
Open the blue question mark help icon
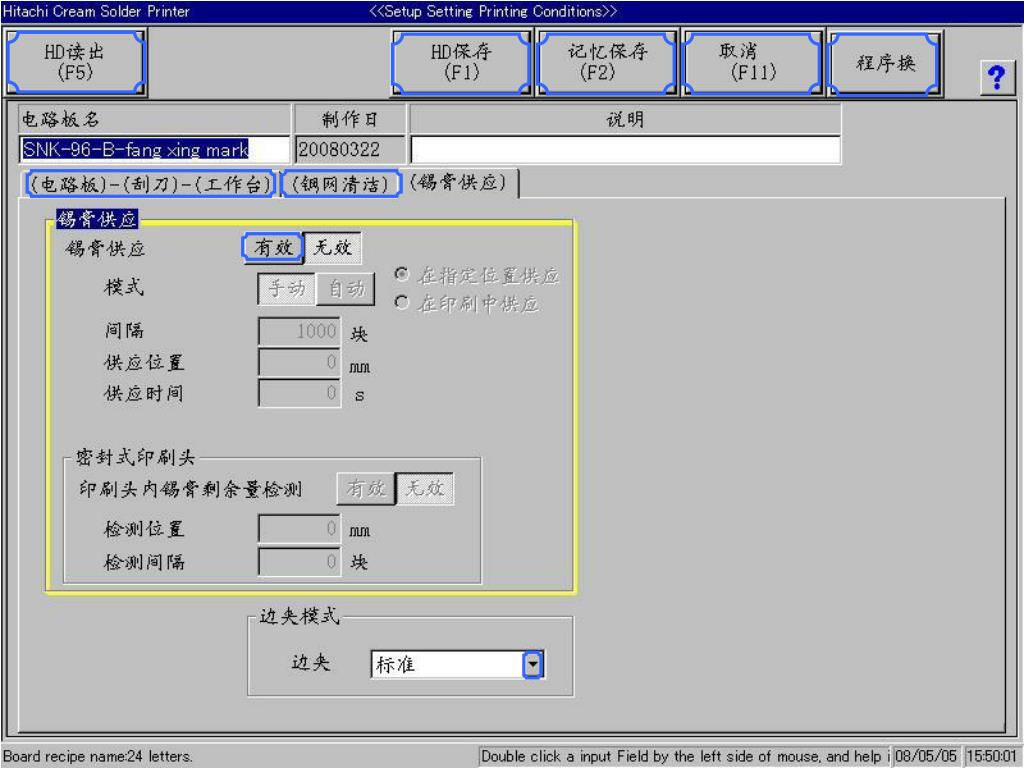[996, 78]
